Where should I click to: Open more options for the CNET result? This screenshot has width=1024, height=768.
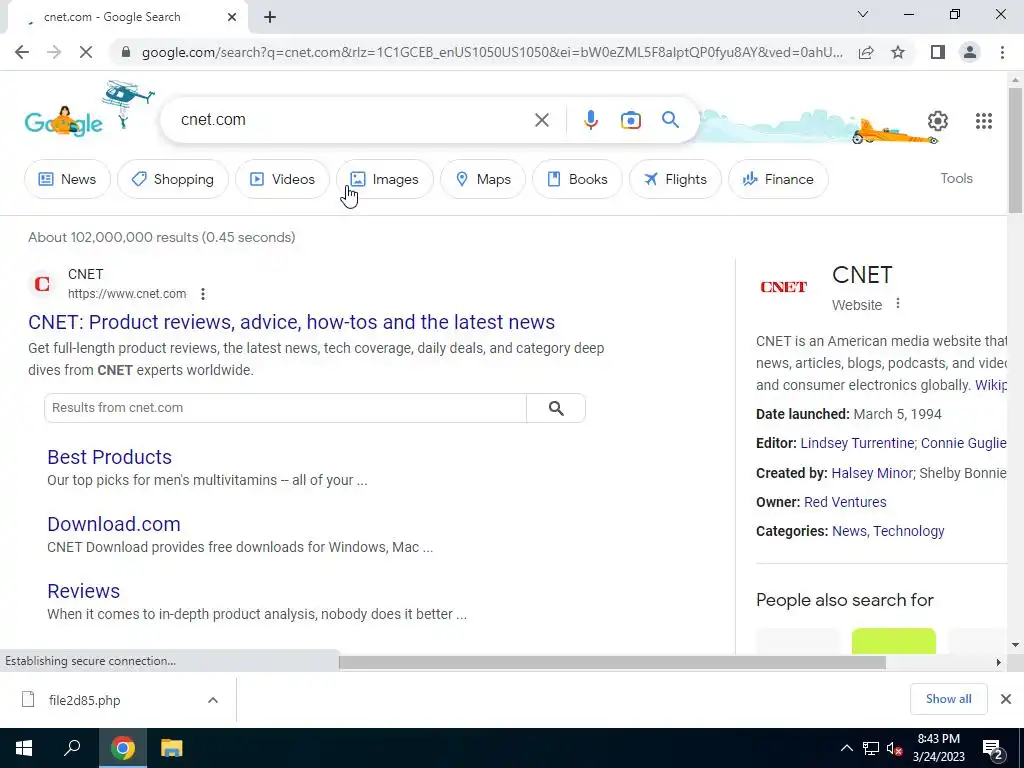pyautogui.click(x=203, y=294)
